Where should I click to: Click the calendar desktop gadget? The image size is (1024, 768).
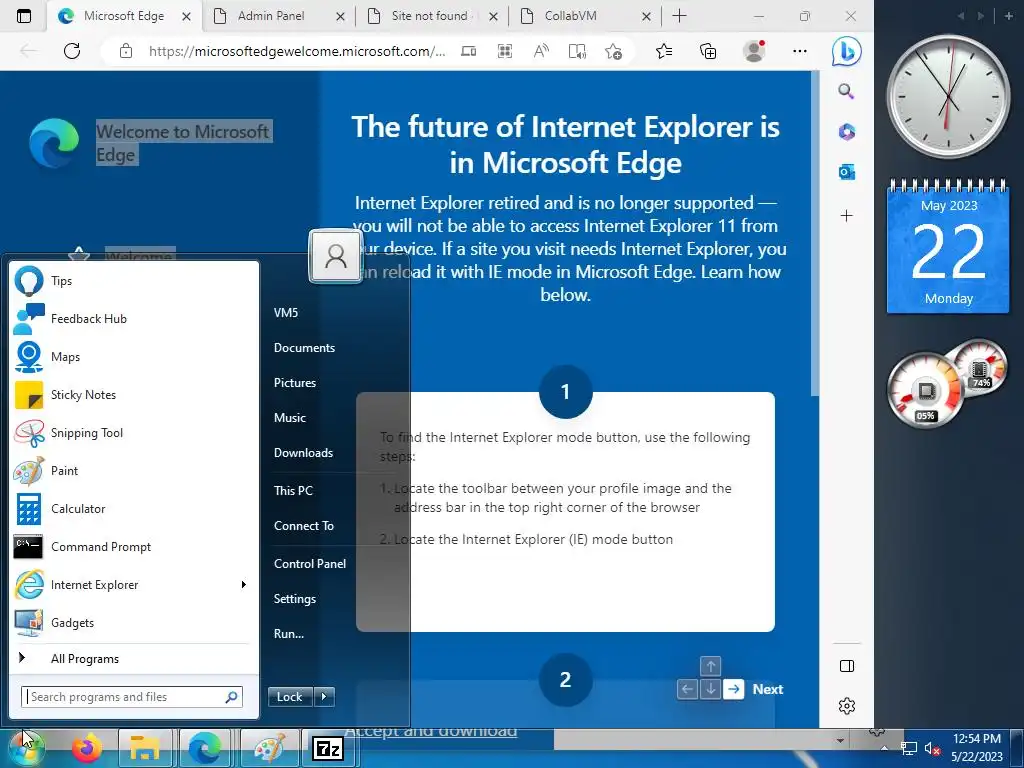pyautogui.click(x=948, y=247)
